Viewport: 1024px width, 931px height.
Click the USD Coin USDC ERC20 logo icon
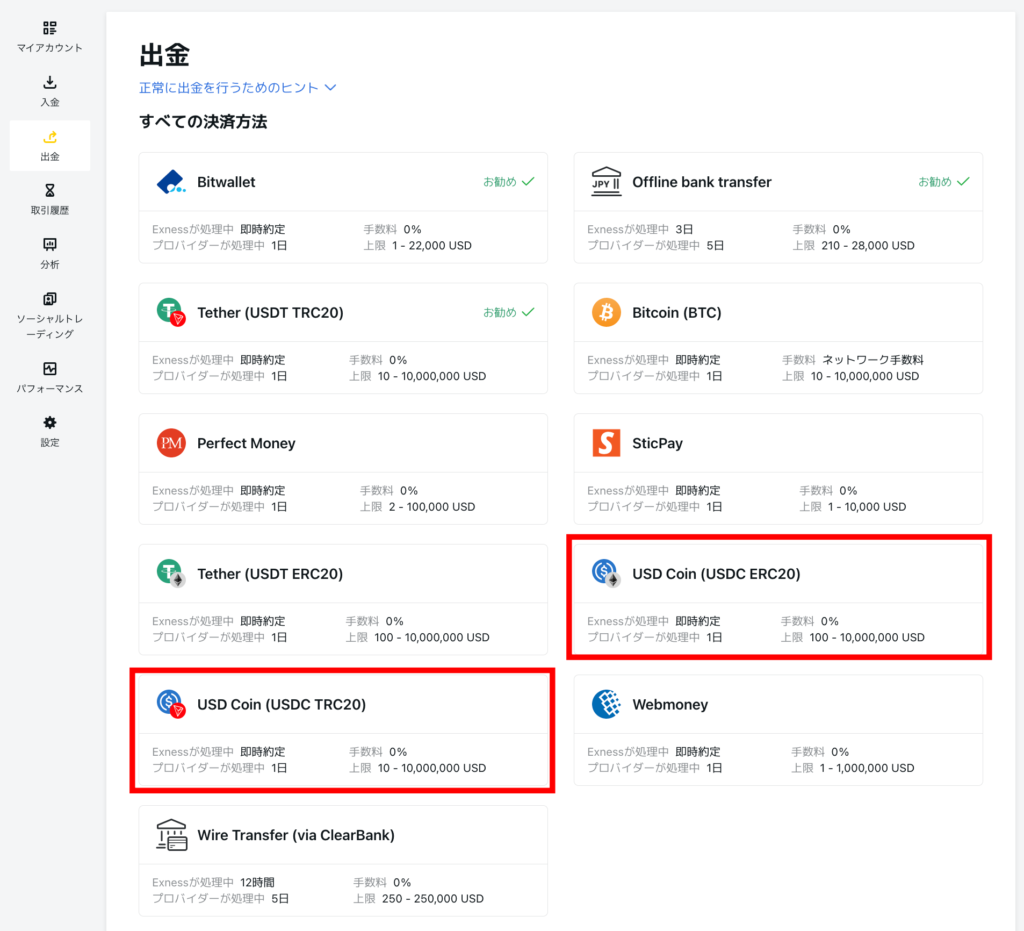(606, 573)
